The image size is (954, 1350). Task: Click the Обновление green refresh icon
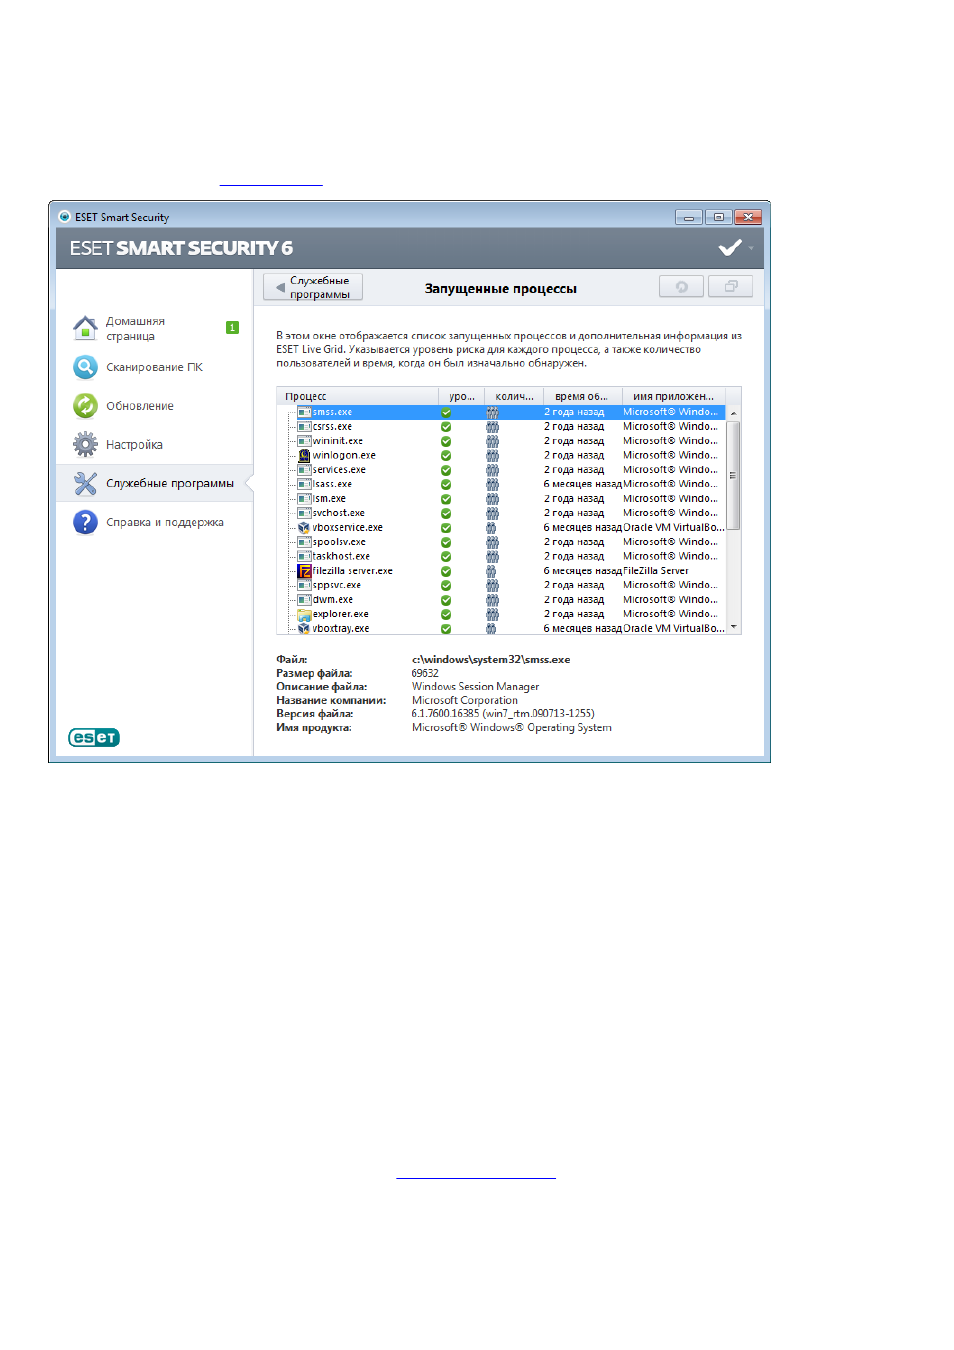point(85,406)
